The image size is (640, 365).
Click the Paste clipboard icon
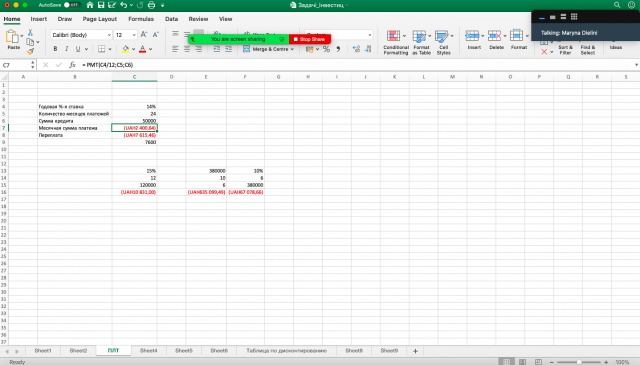[12, 37]
